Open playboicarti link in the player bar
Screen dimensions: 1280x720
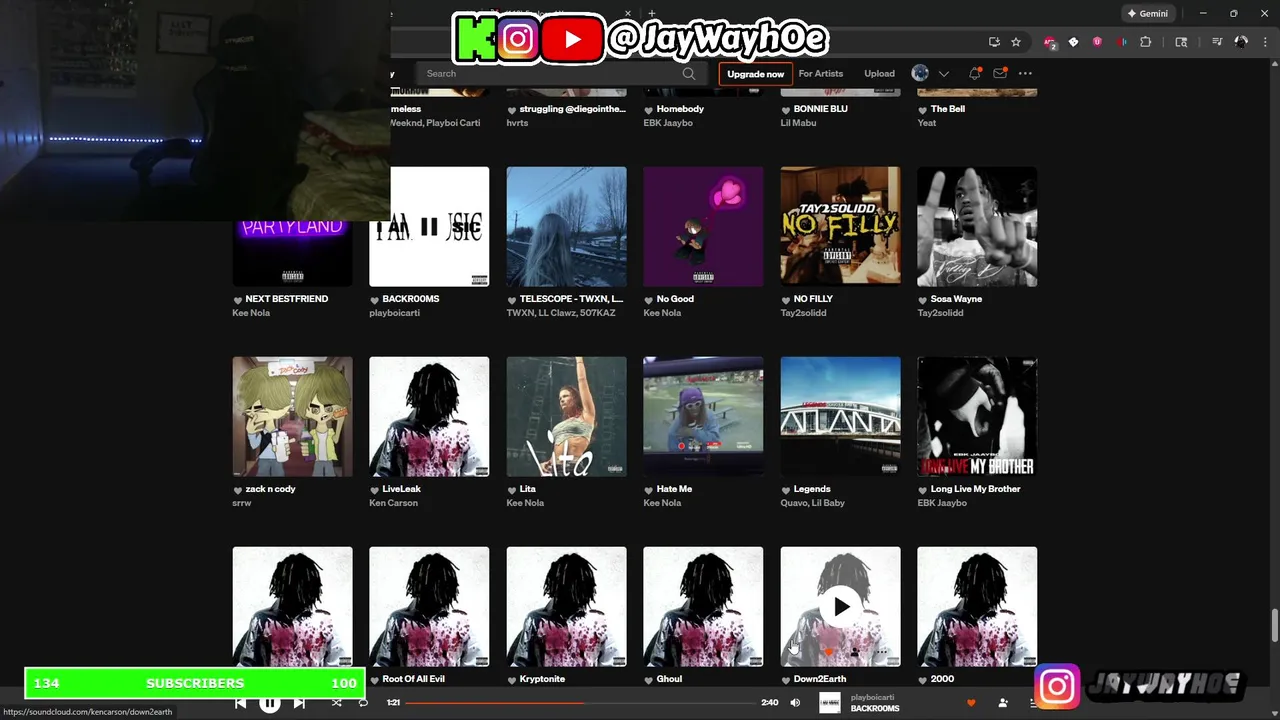[872, 697]
